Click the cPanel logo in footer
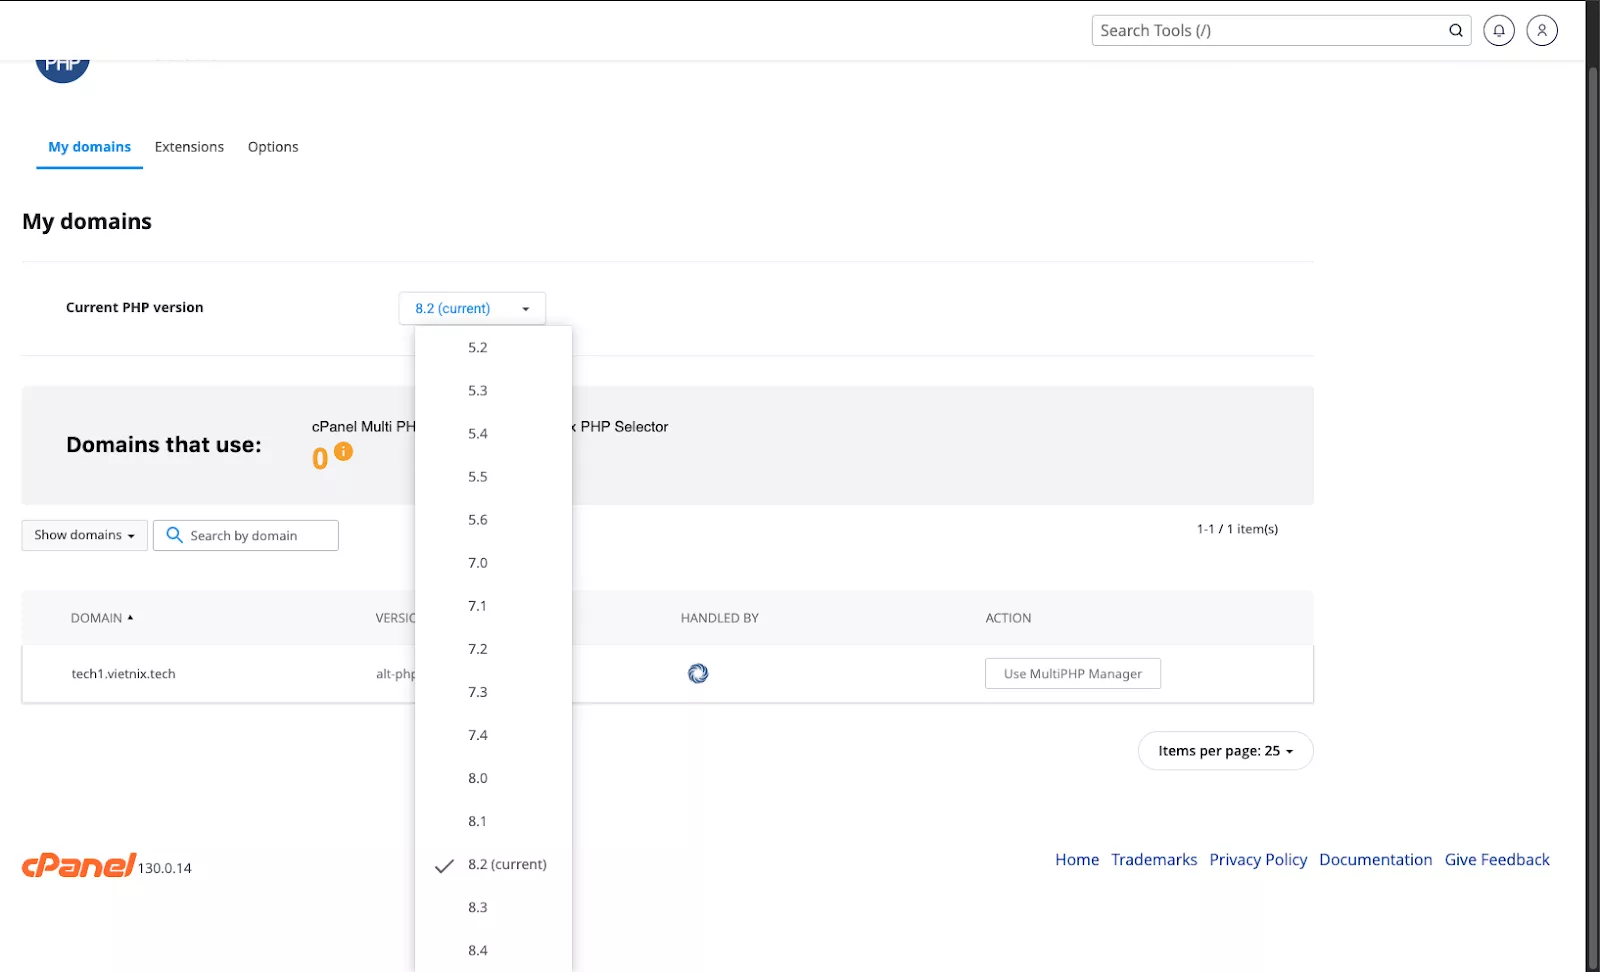 click(79, 865)
